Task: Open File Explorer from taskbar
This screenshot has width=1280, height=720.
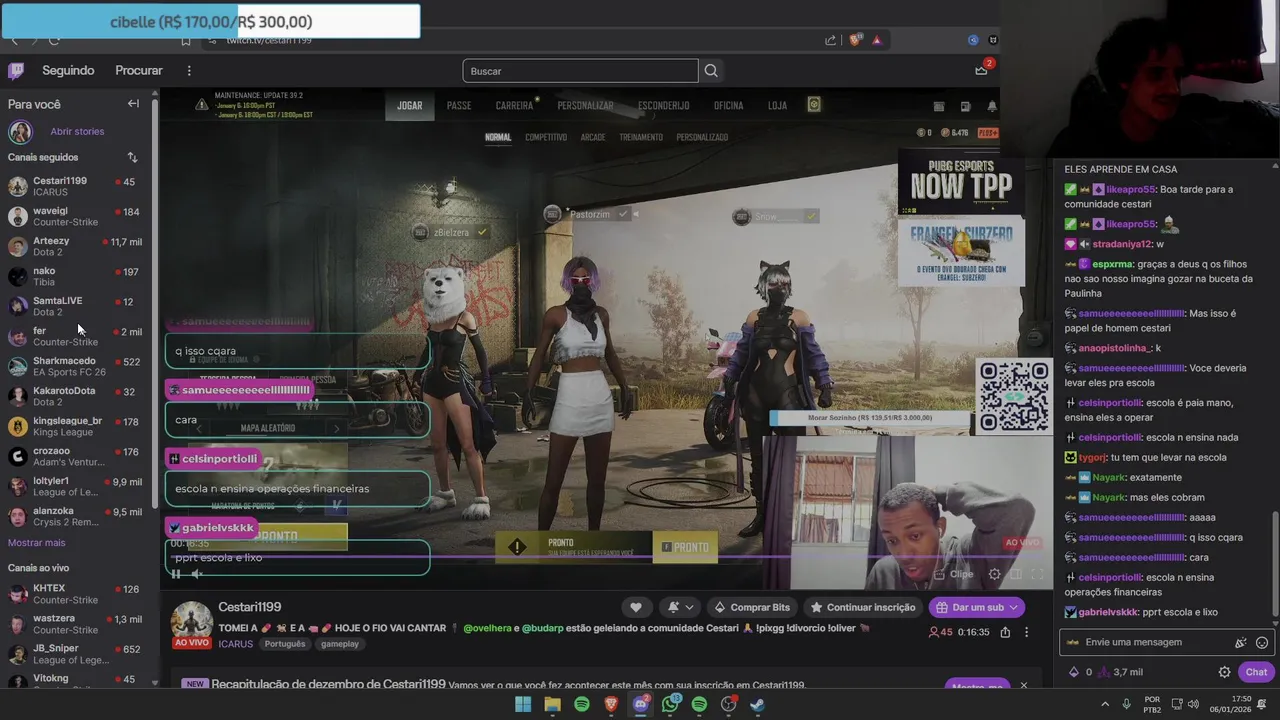Action: click(x=552, y=704)
